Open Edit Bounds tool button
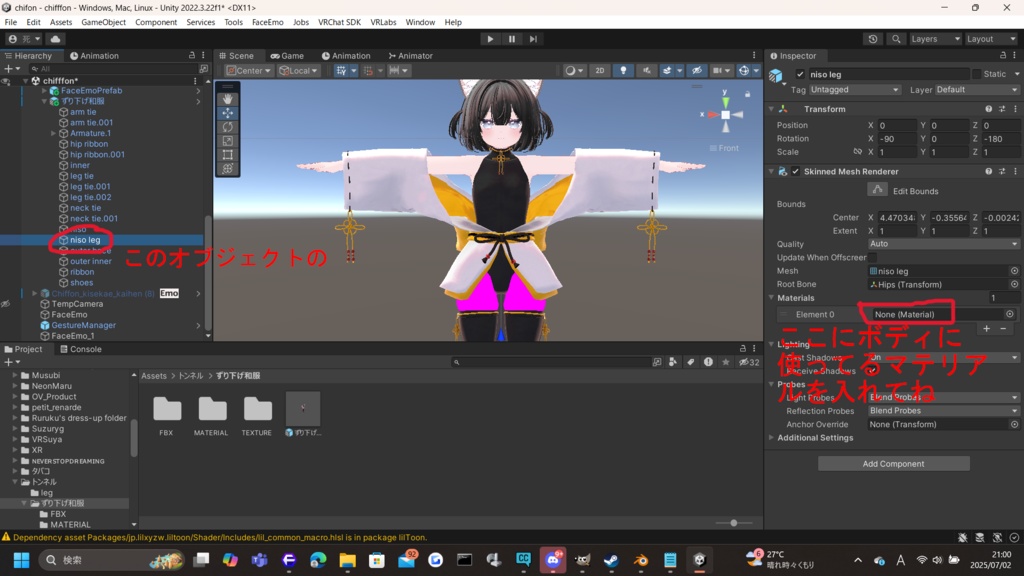The height and width of the screenshot is (576, 1024). click(x=877, y=189)
